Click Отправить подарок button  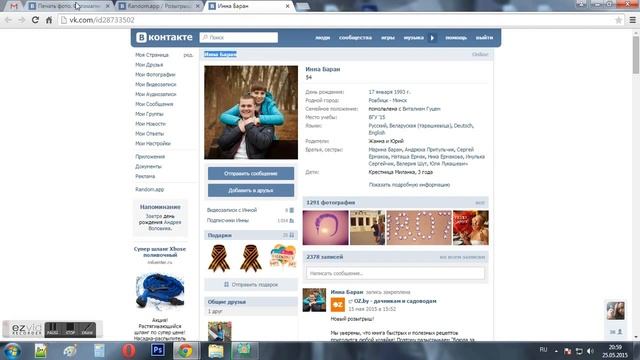tap(251, 284)
